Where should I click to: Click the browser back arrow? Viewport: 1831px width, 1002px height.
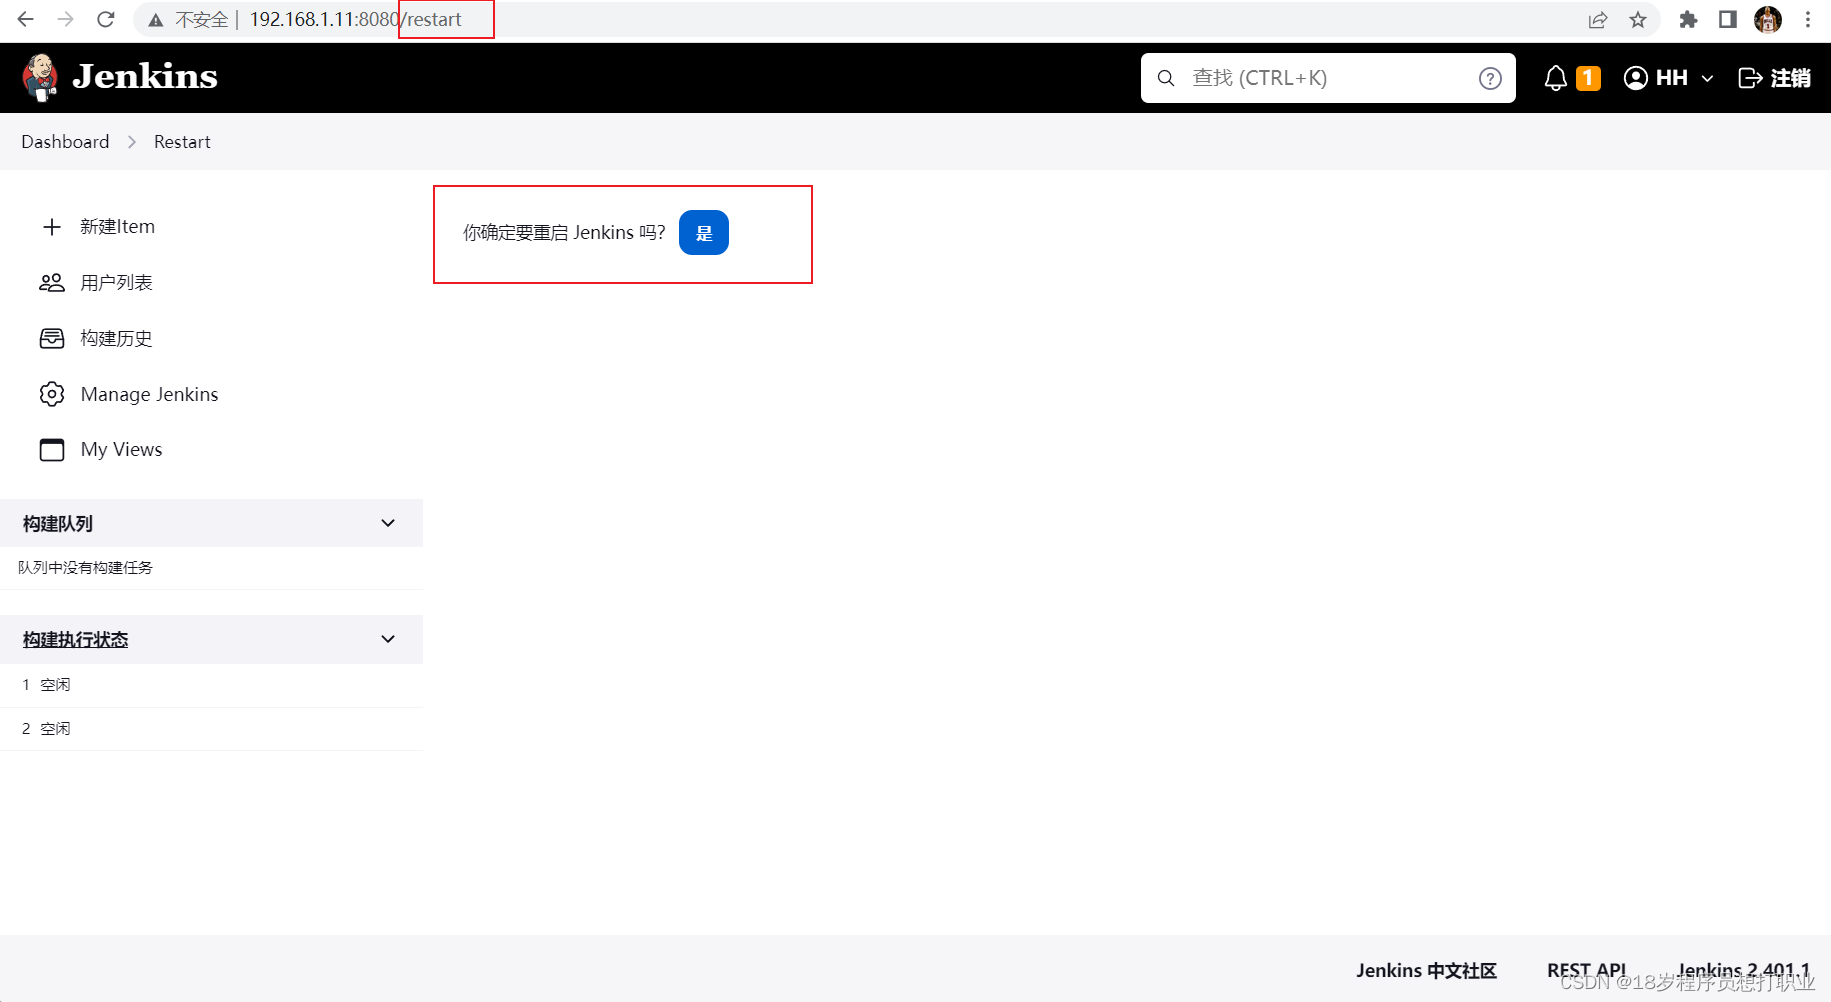[26, 19]
